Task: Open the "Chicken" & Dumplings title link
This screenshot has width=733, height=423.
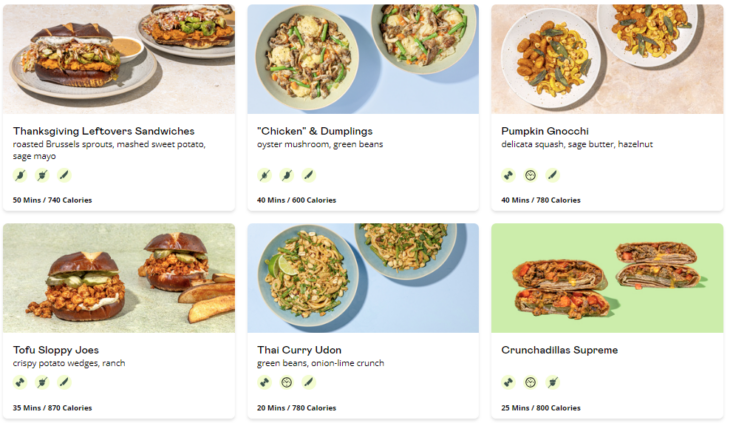Action: [315, 131]
